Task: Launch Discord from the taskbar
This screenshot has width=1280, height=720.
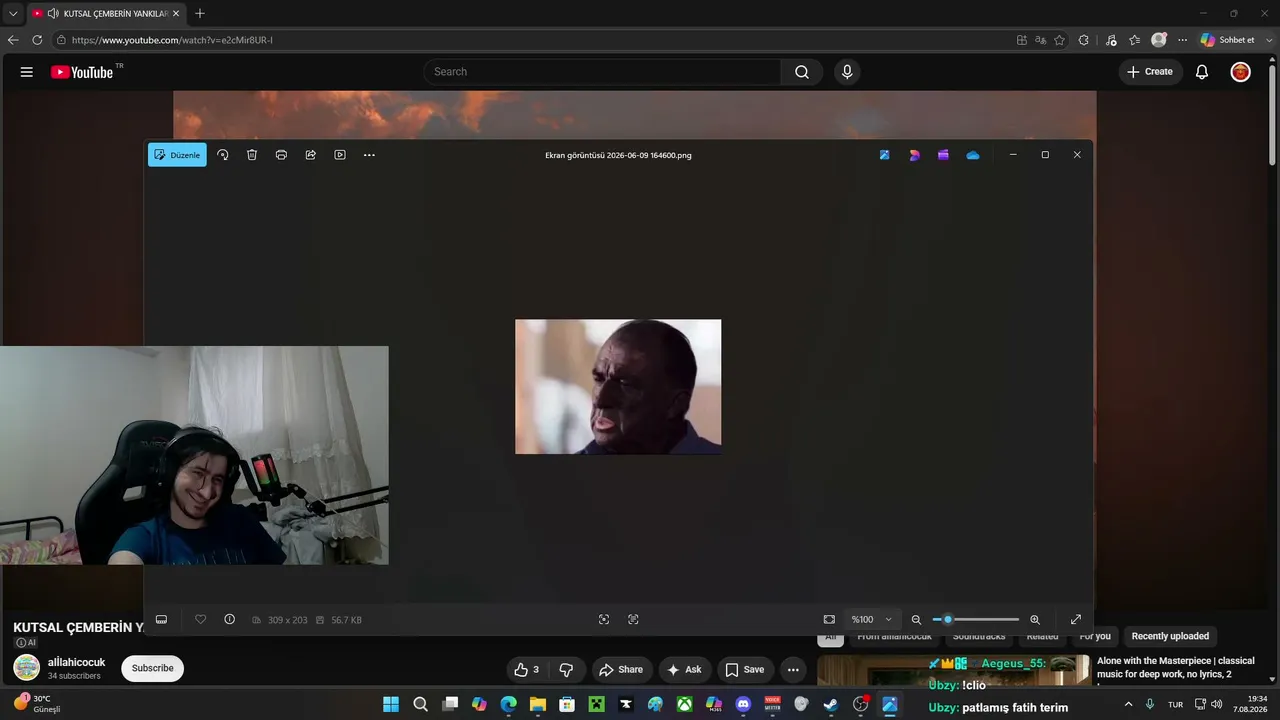Action: point(743,704)
